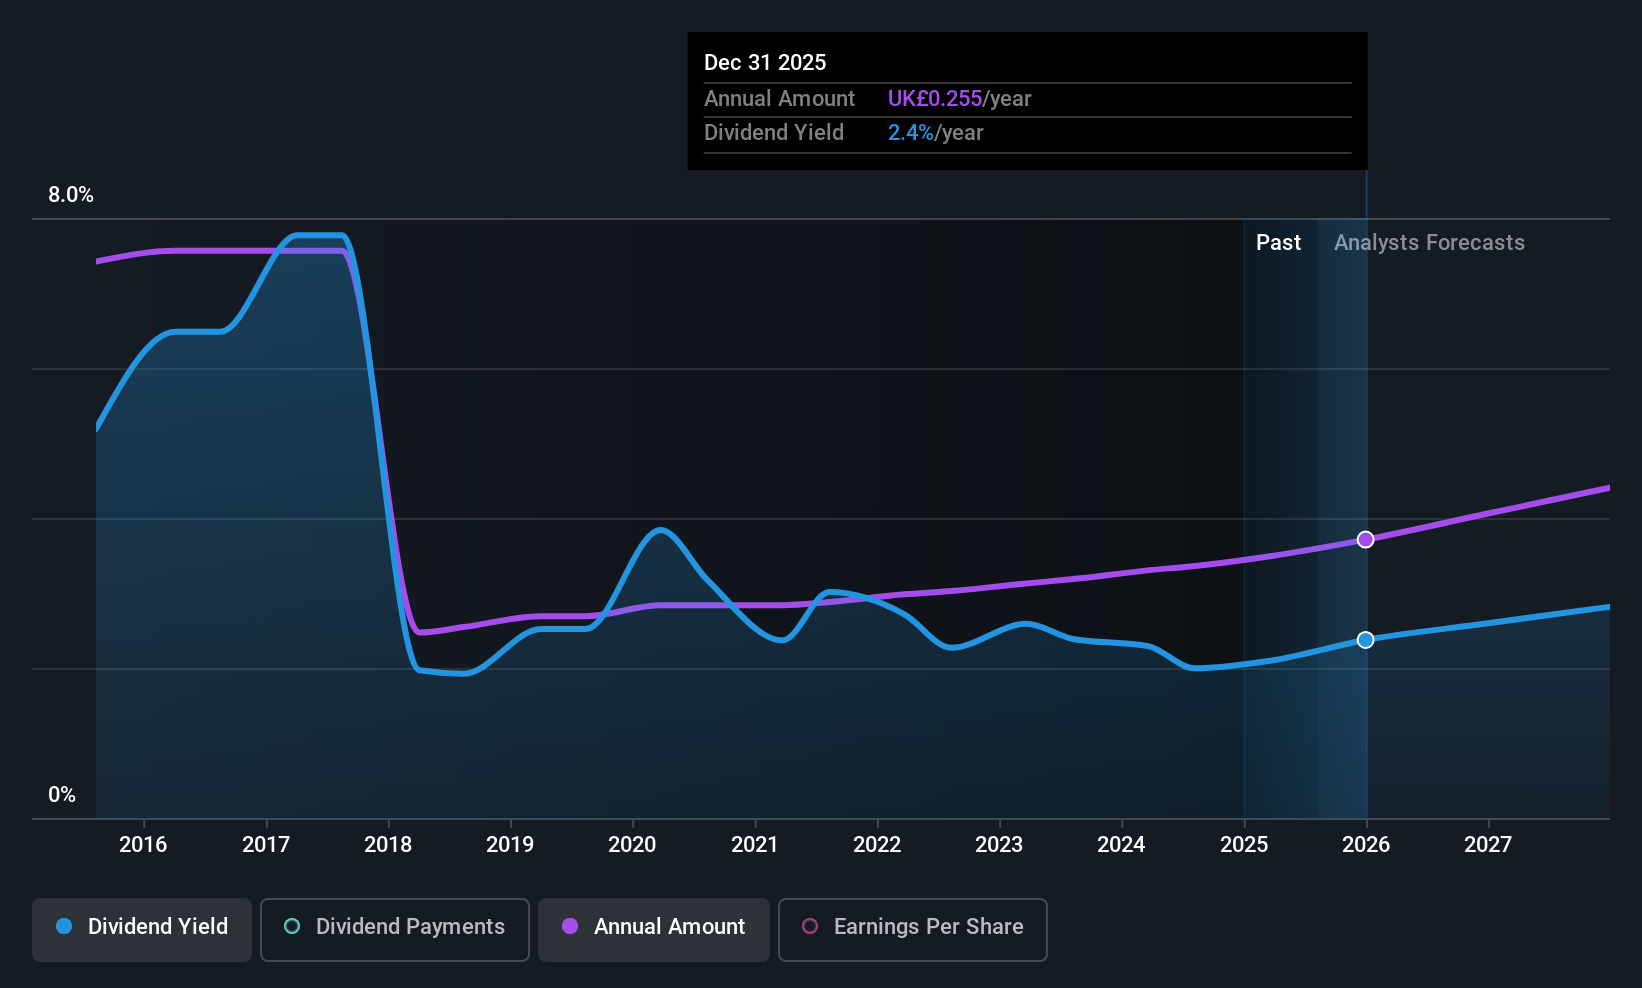Click the pink Earnings Per Share circle
This screenshot has width=1642, height=988.
(x=810, y=926)
